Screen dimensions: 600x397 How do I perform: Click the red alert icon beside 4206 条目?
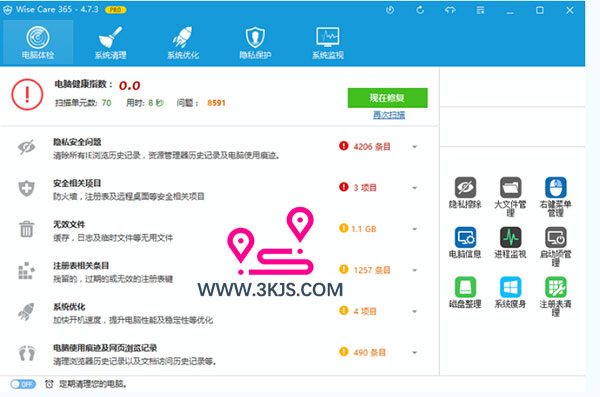tap(344, 146)
